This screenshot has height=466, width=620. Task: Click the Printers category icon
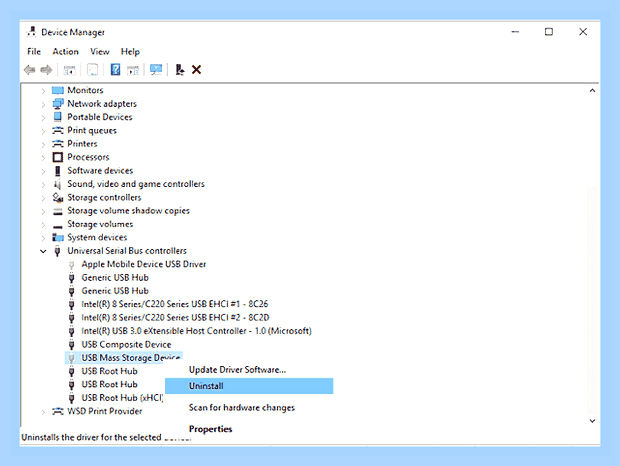(58, 143)
